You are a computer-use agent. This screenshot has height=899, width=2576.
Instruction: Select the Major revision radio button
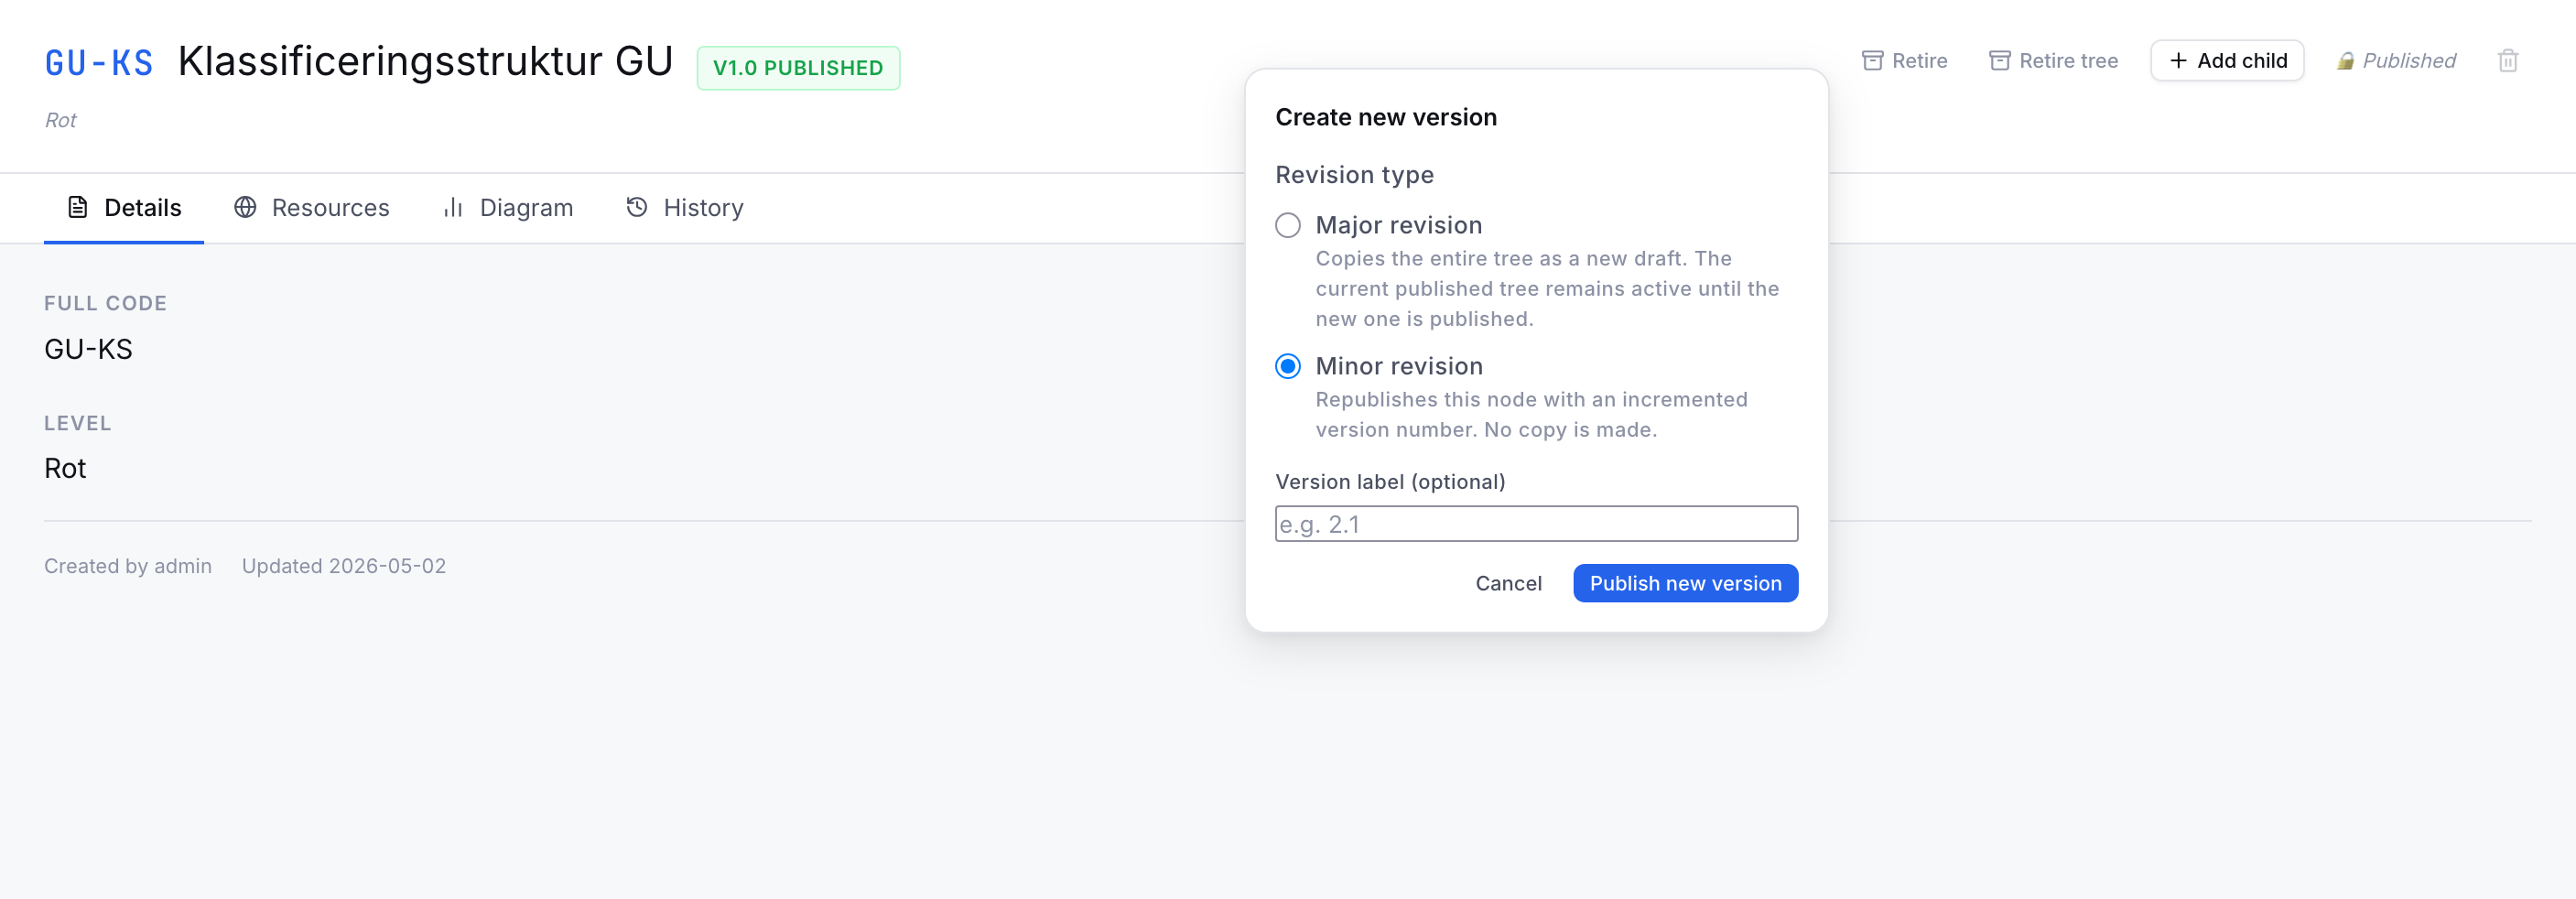[1288, 225]
